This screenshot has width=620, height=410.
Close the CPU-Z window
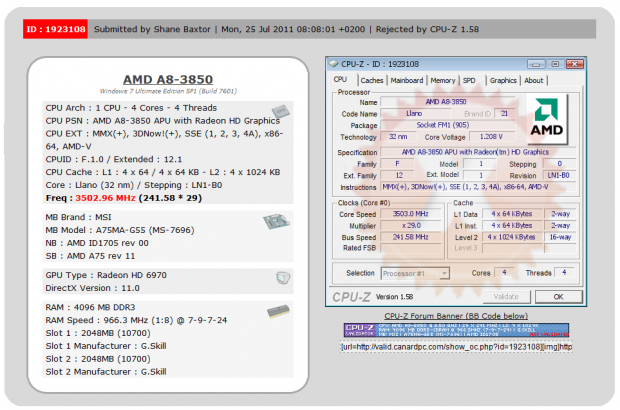click(575, 64)
